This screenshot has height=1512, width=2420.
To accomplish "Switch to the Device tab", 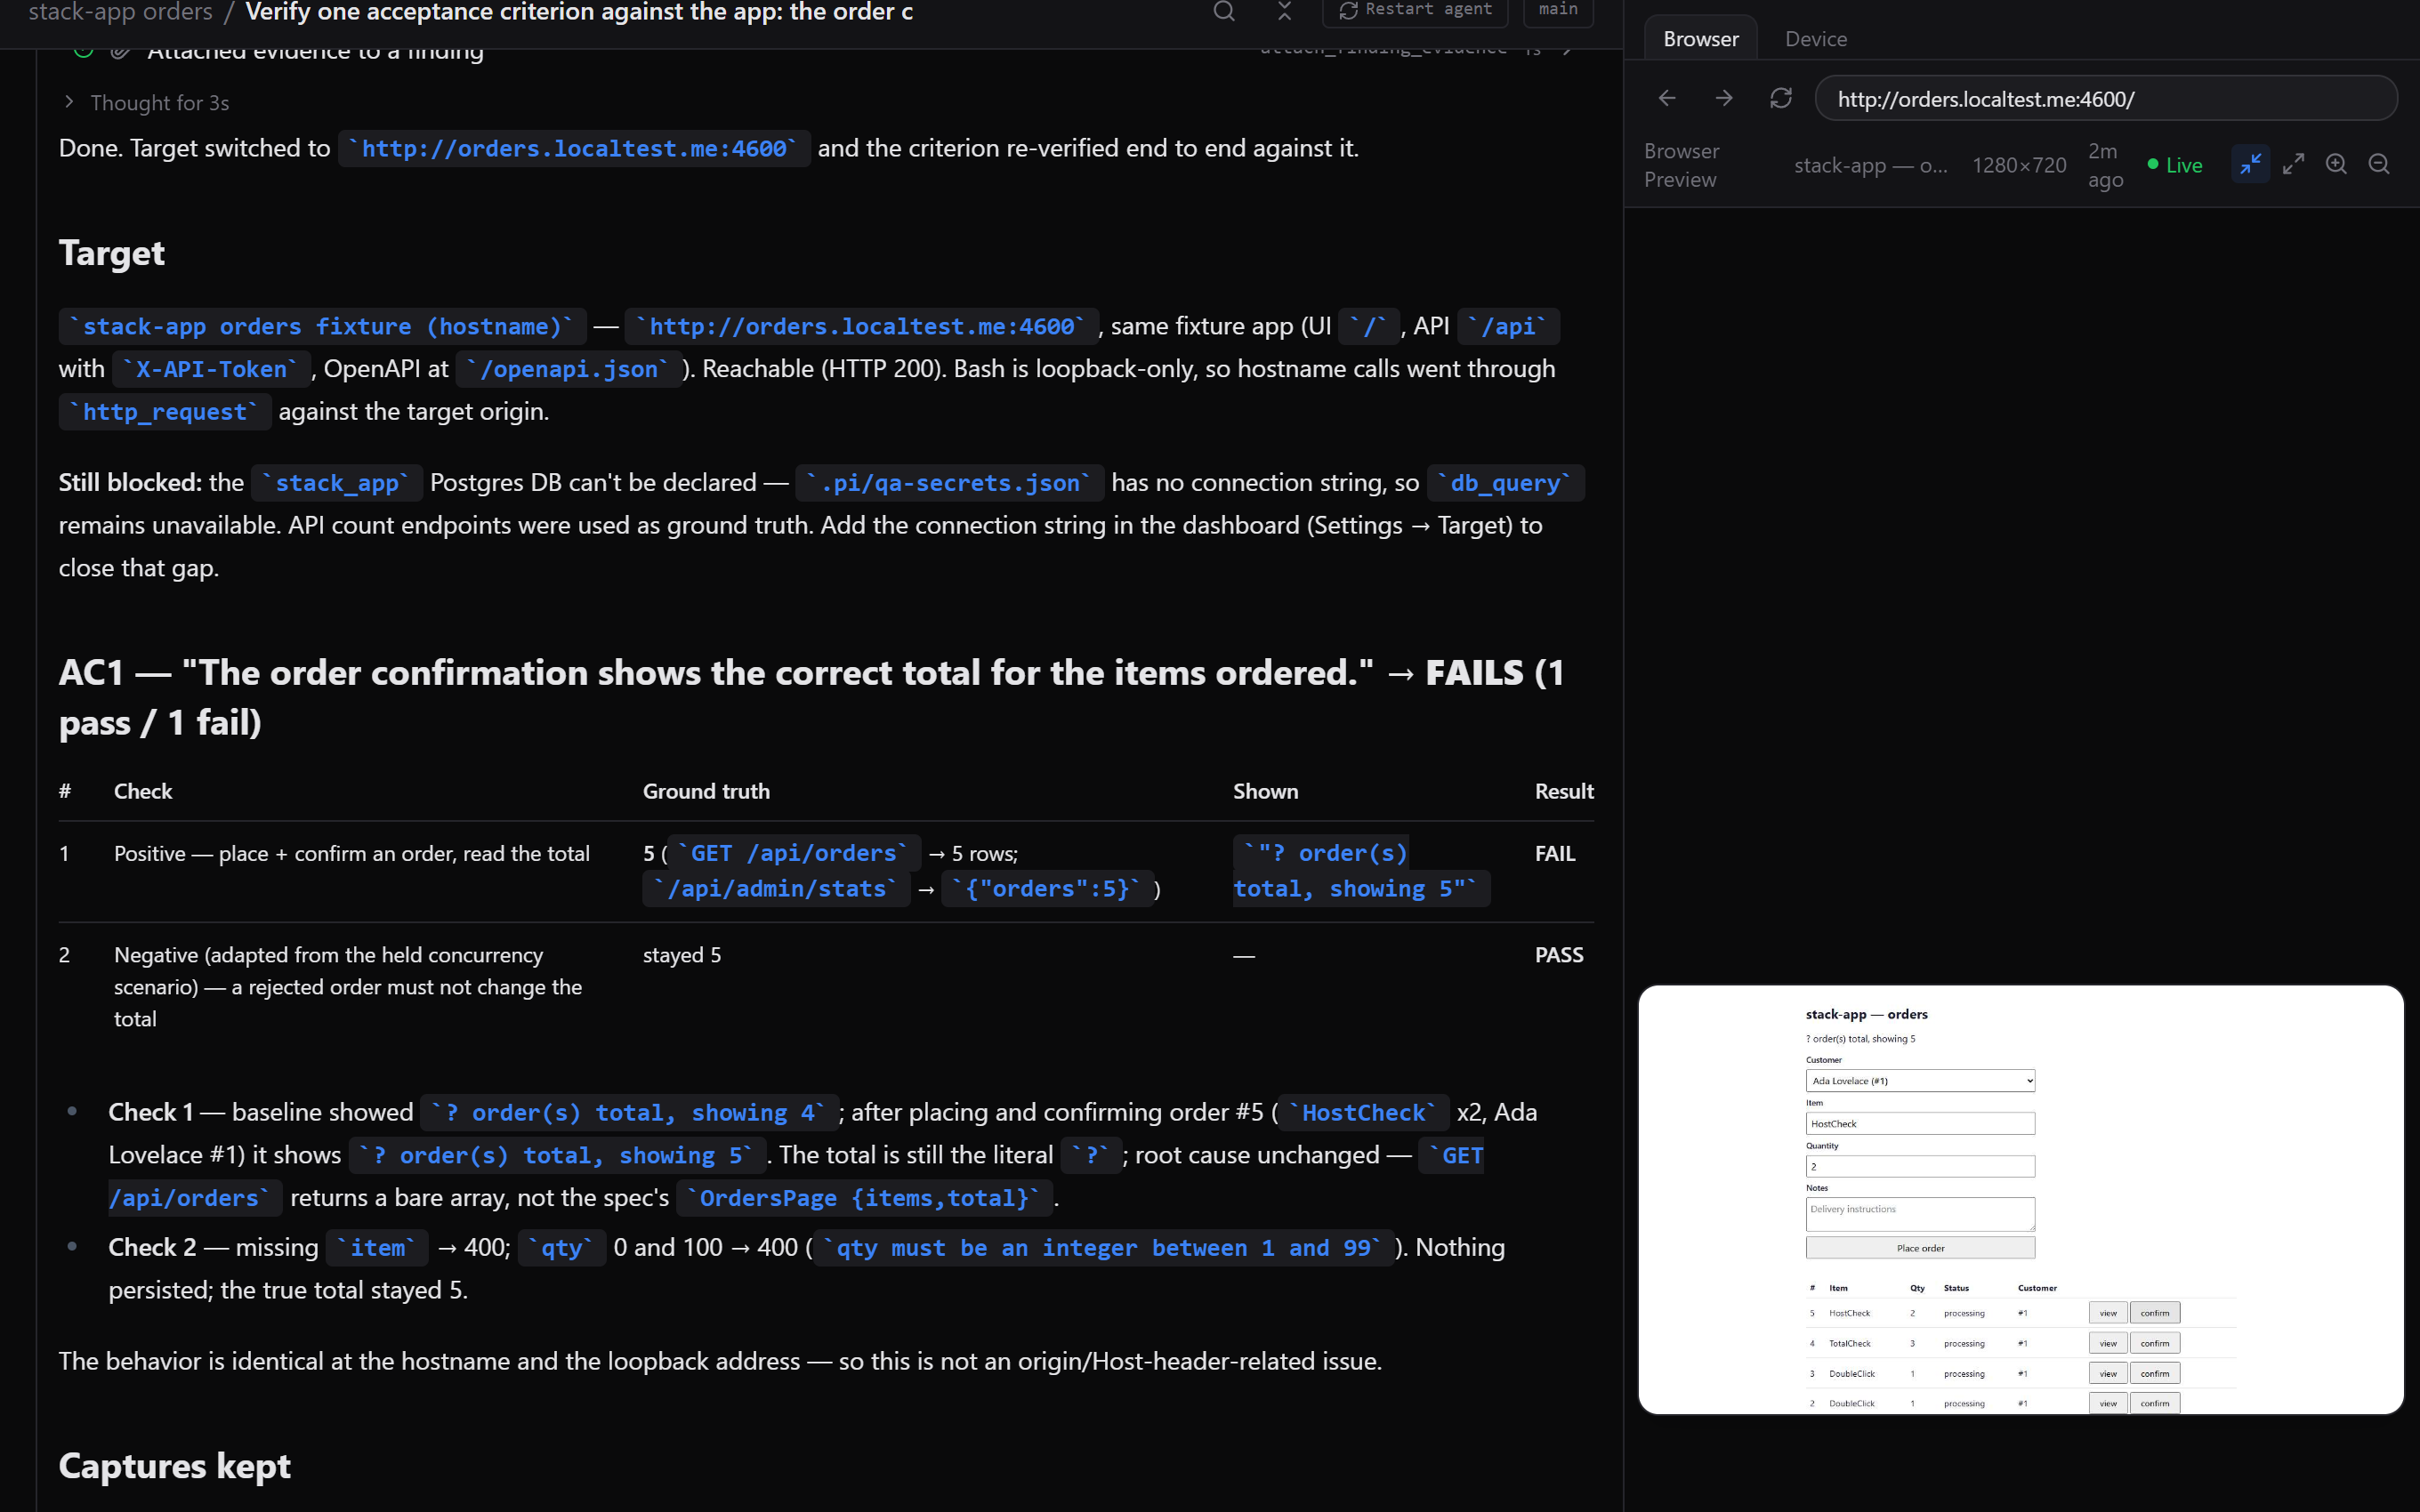I will click(x=1816, y=39).
